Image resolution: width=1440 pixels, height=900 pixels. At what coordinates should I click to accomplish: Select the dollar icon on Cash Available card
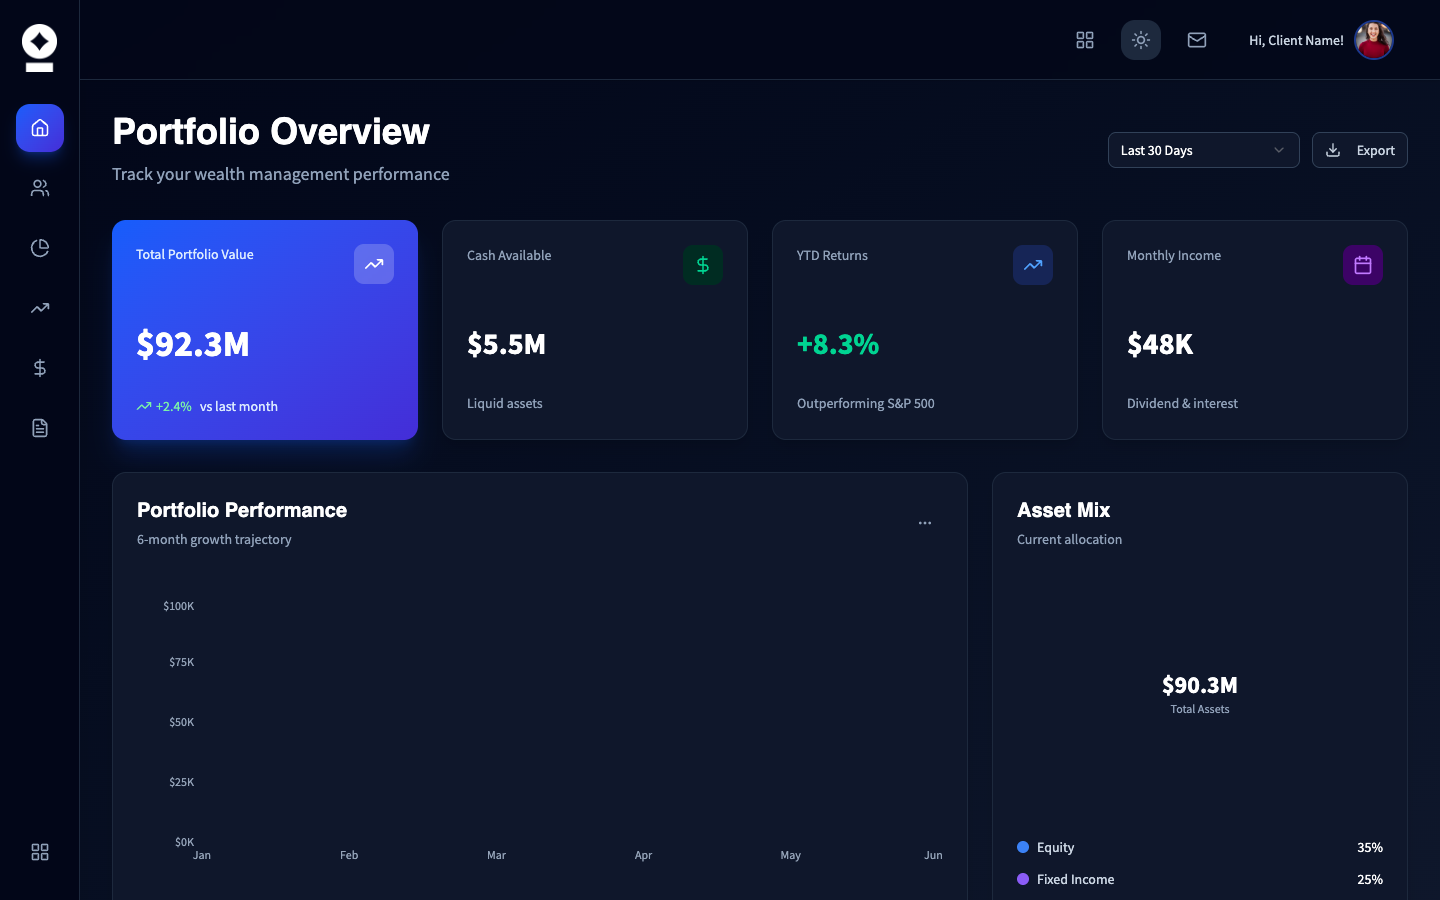[703, 265]
